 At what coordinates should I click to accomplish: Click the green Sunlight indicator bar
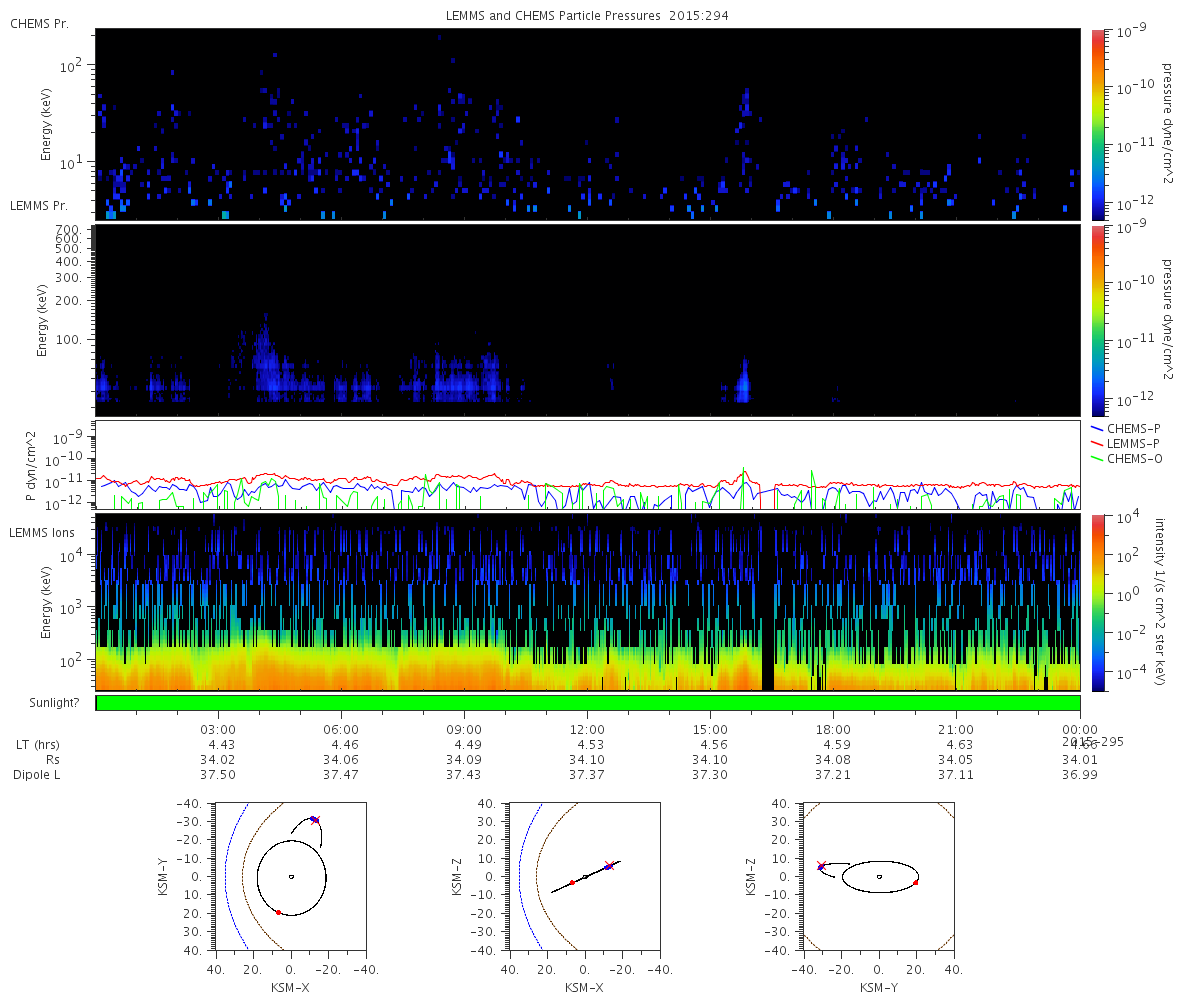point(588,703)
